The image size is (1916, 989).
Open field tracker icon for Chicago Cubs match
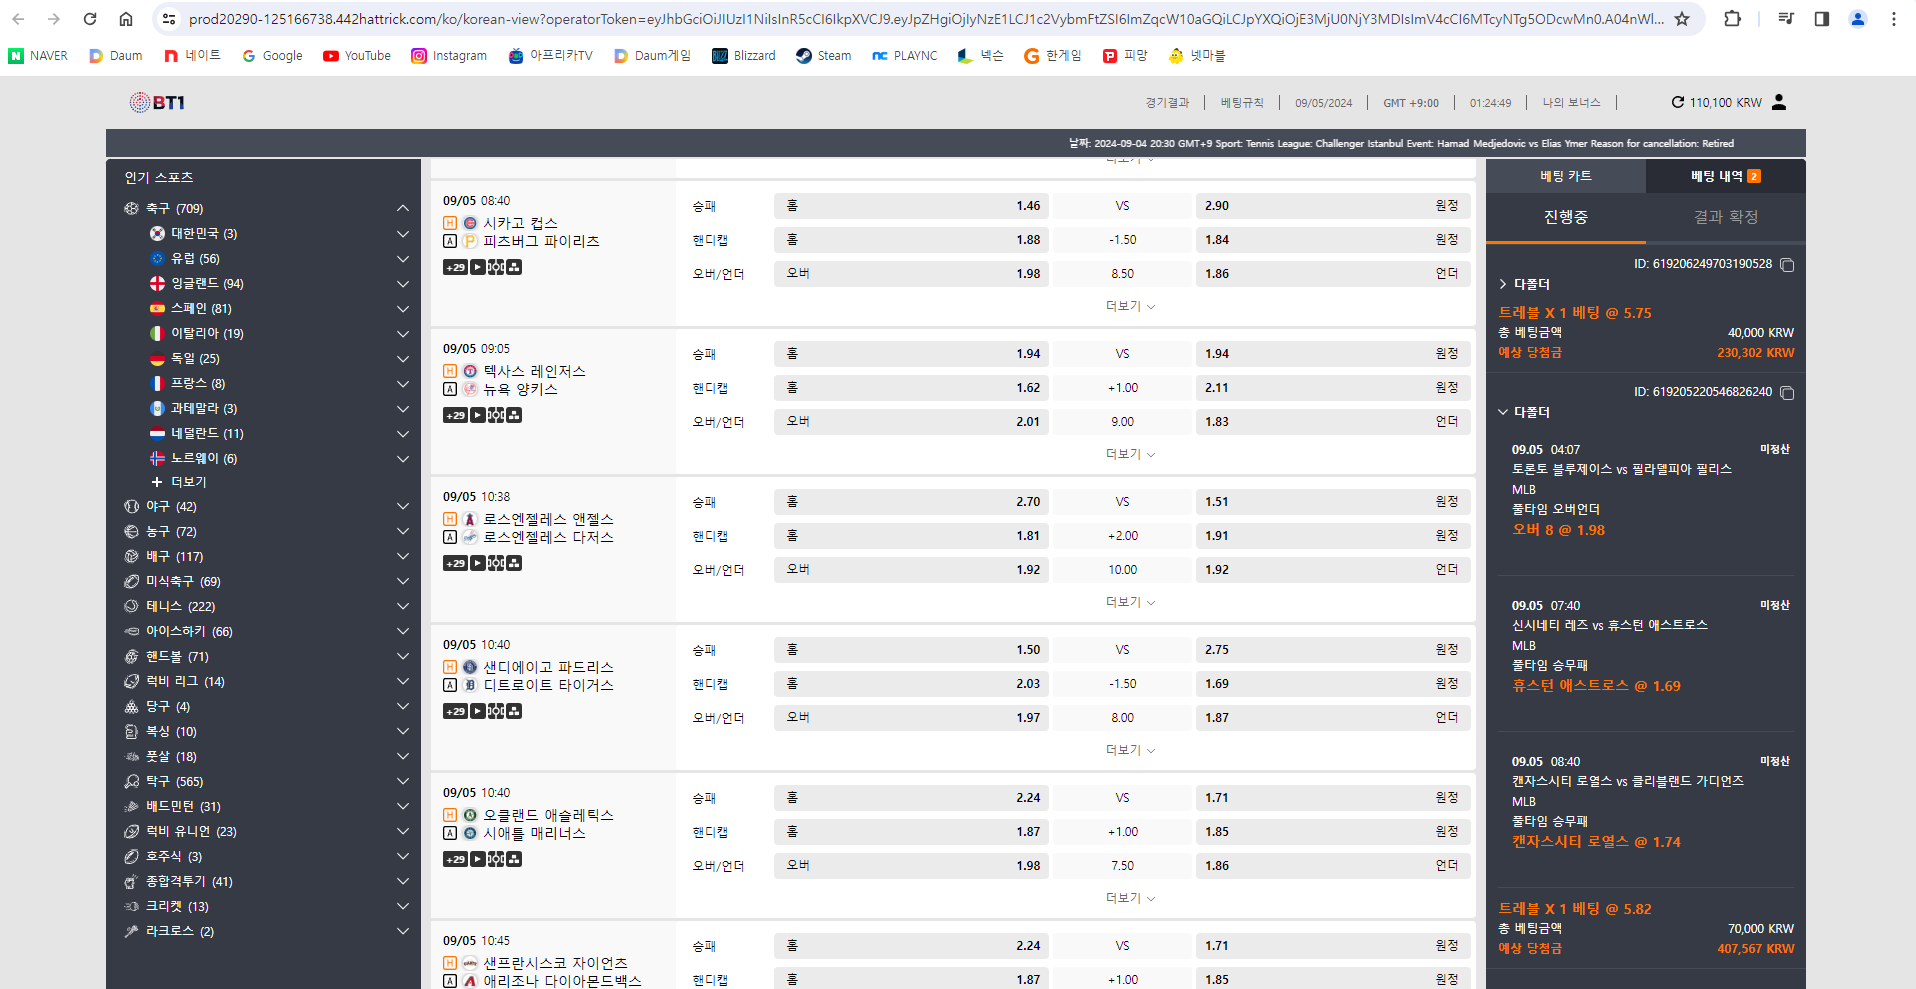pyautogui.click(x=496, y=267)
